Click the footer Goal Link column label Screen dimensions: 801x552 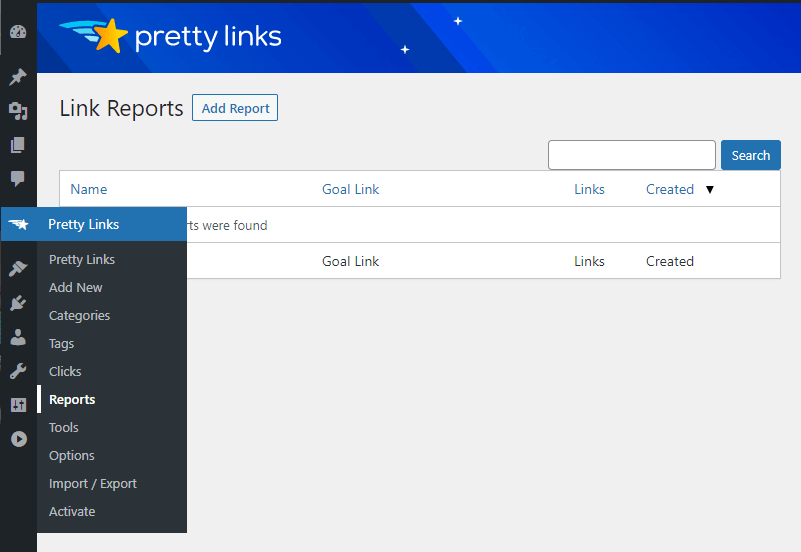(350, 261)
